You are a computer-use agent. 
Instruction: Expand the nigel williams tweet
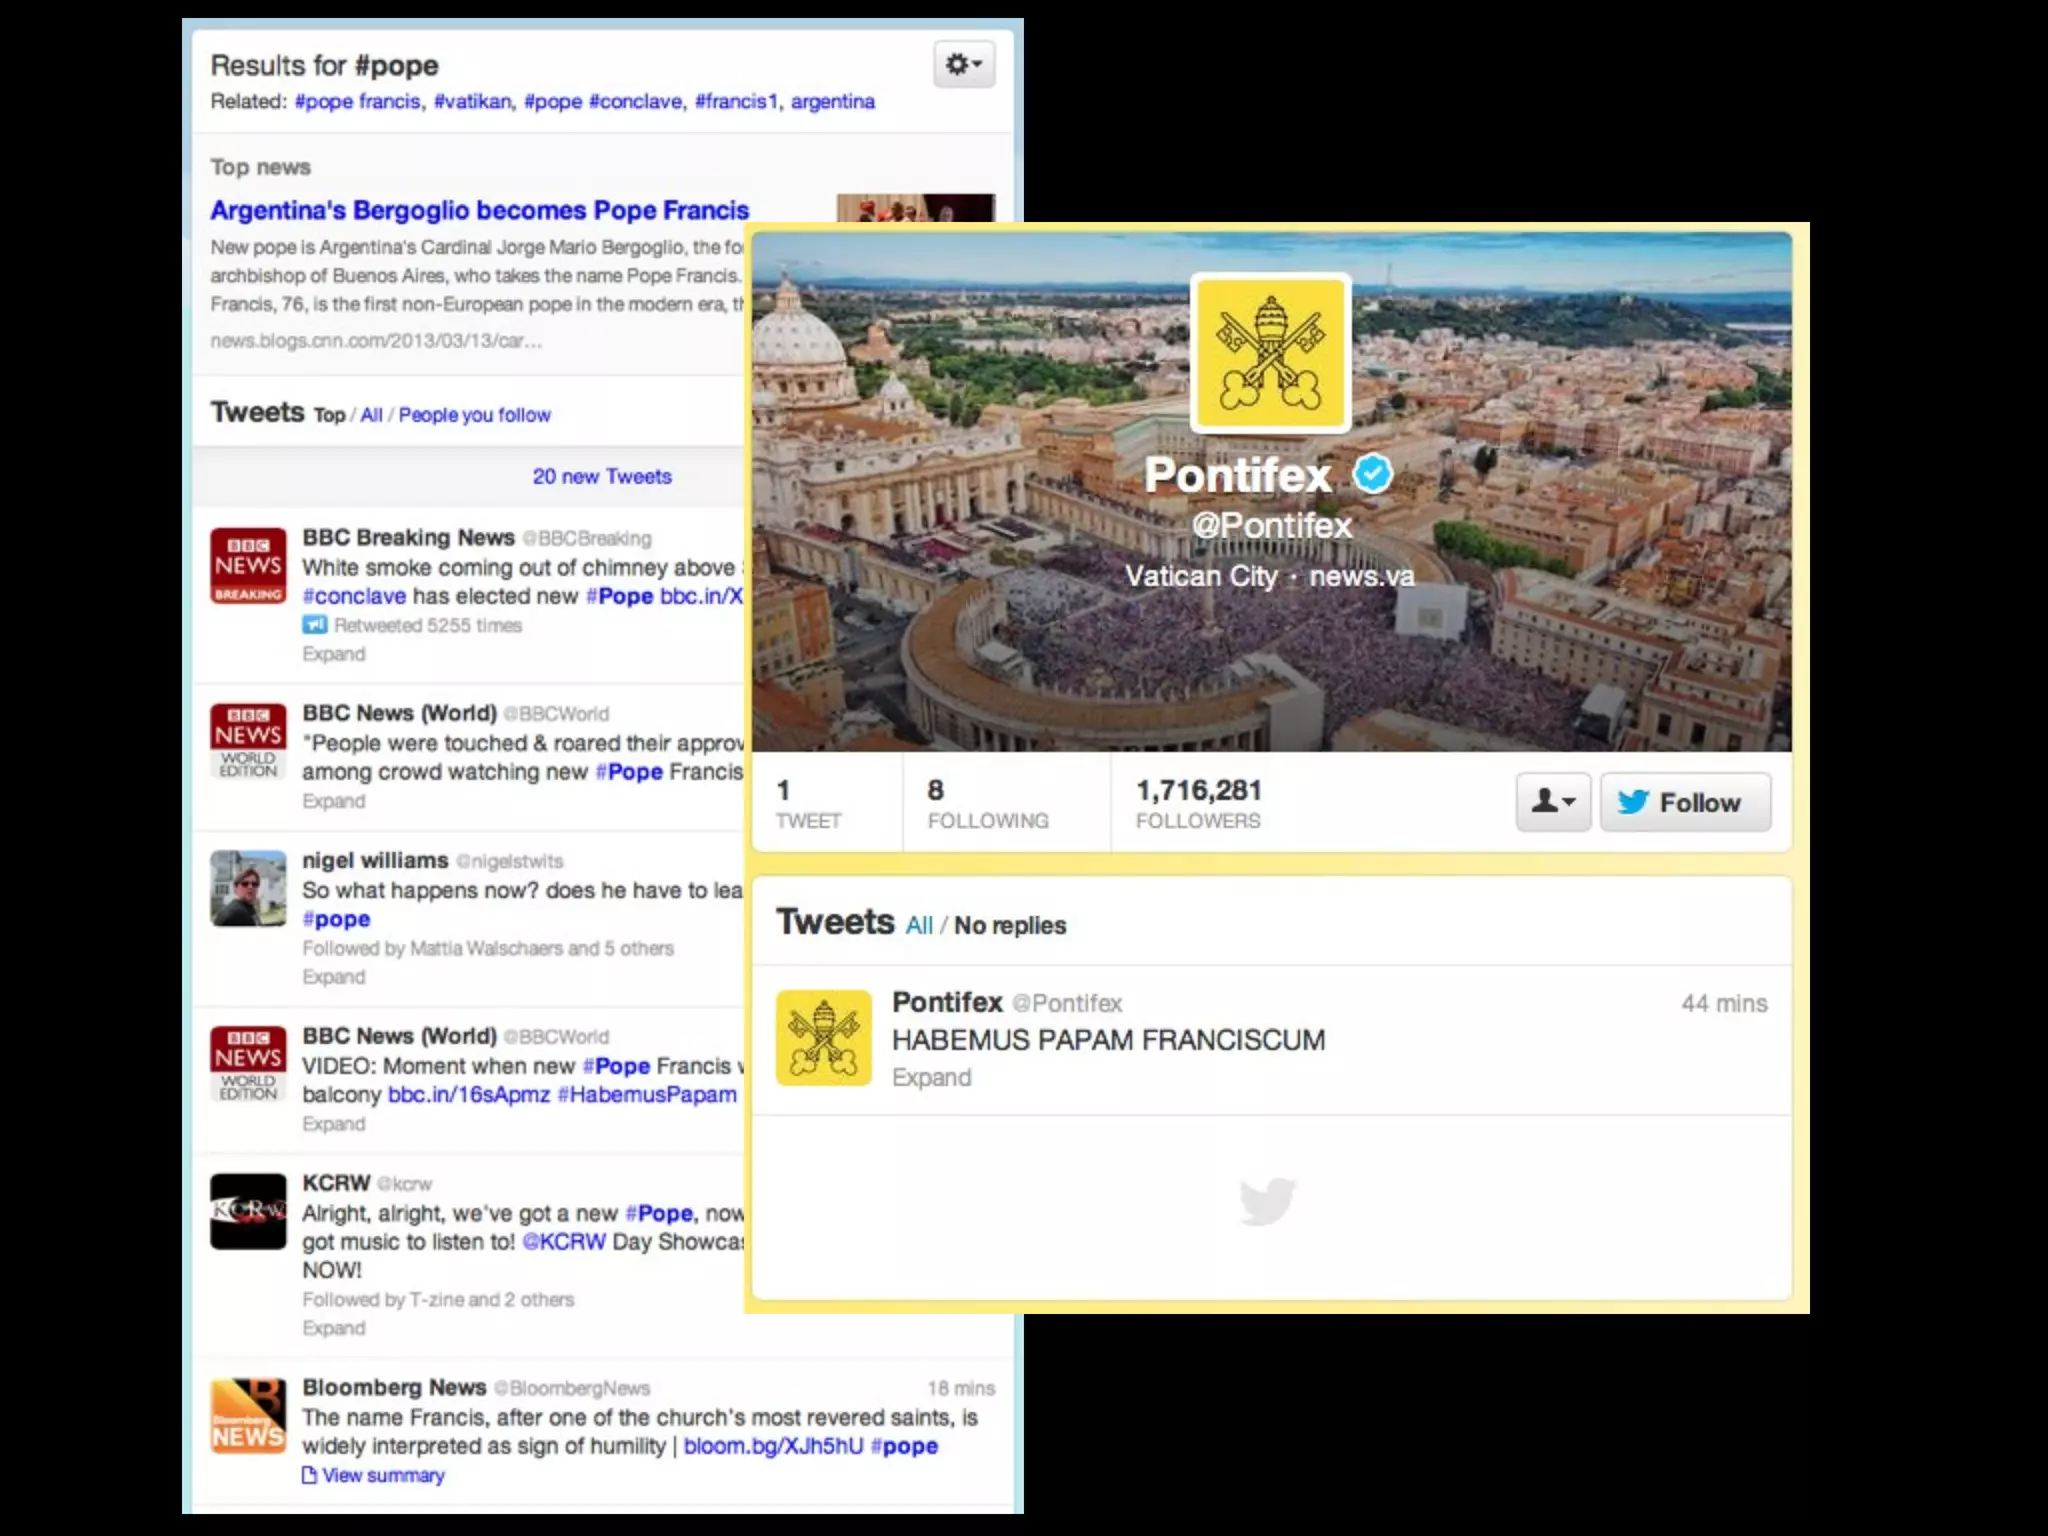click(333, 977)
